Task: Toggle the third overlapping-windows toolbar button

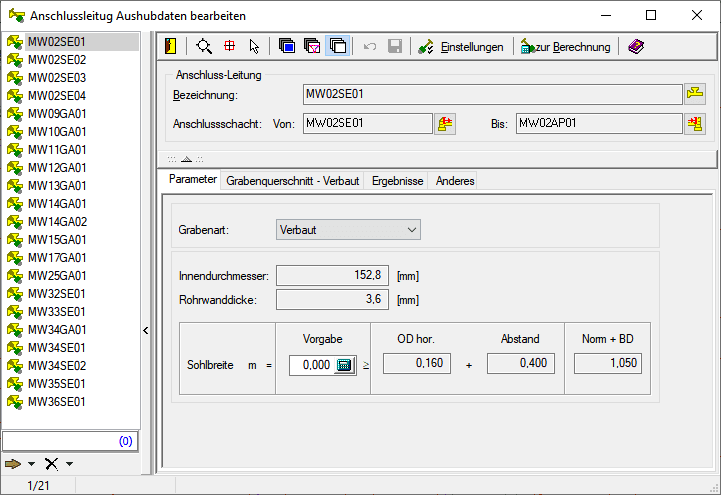Action: point(337,46)
